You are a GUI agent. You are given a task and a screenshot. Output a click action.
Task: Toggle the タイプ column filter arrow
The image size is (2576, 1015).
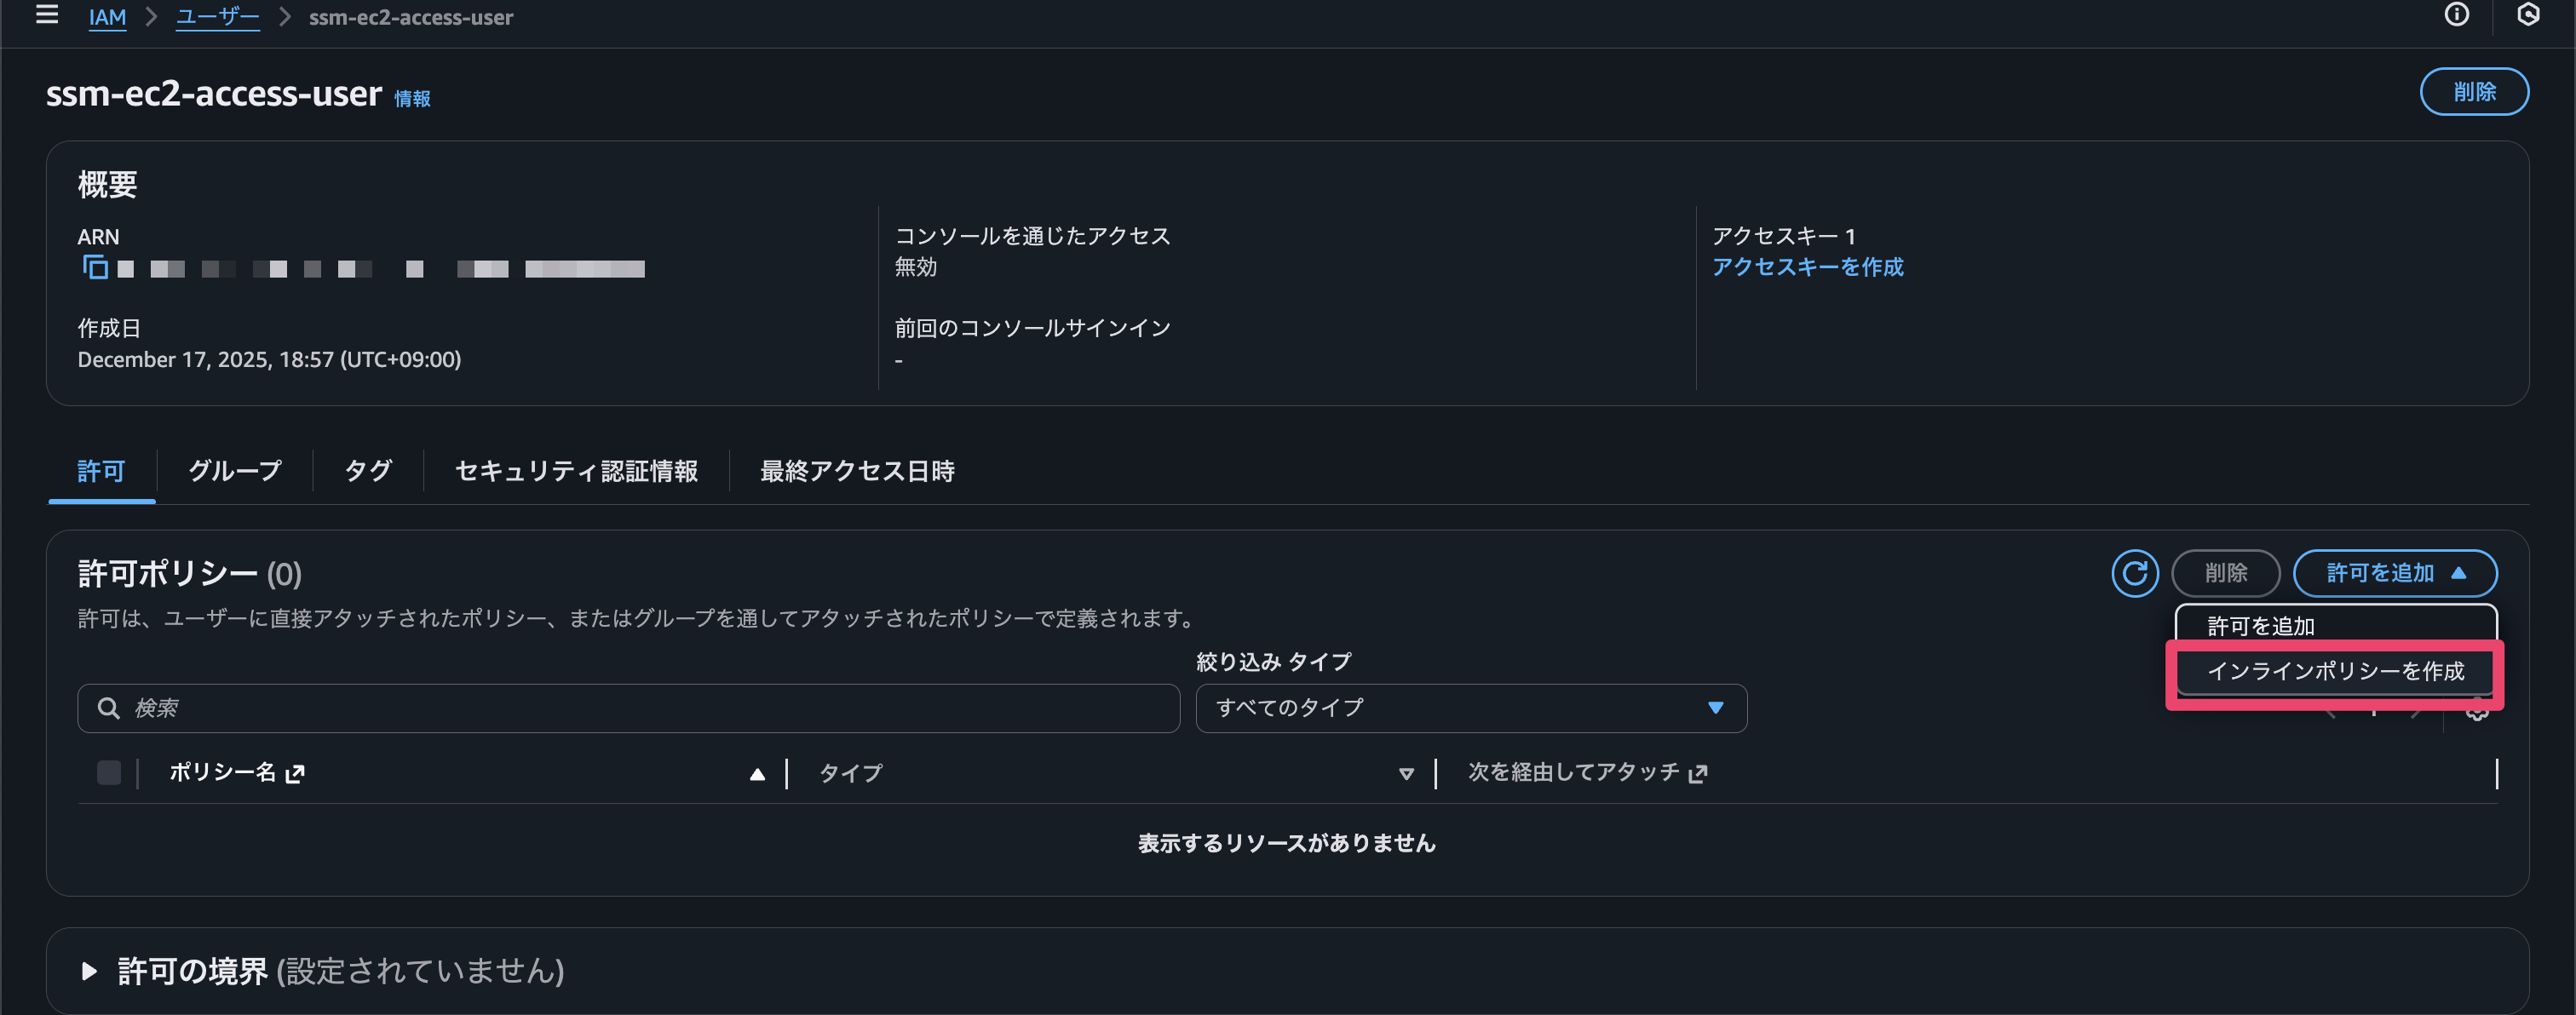(x=1406, y=773)
